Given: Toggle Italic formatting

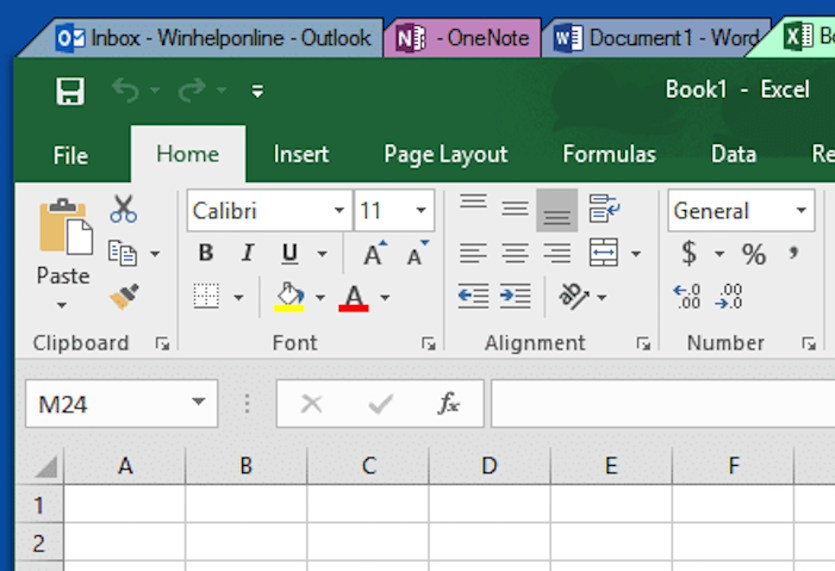Looking at the screenshot, I should (248, 252).
